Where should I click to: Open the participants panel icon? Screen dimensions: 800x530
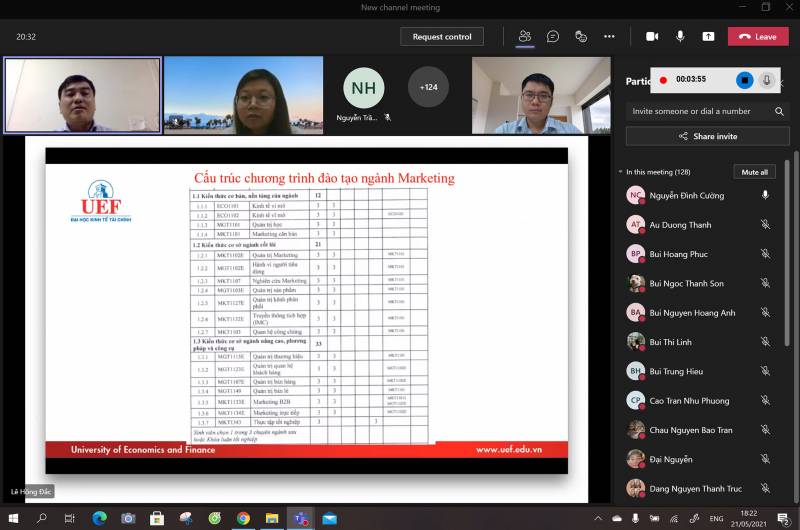(524, 36)
